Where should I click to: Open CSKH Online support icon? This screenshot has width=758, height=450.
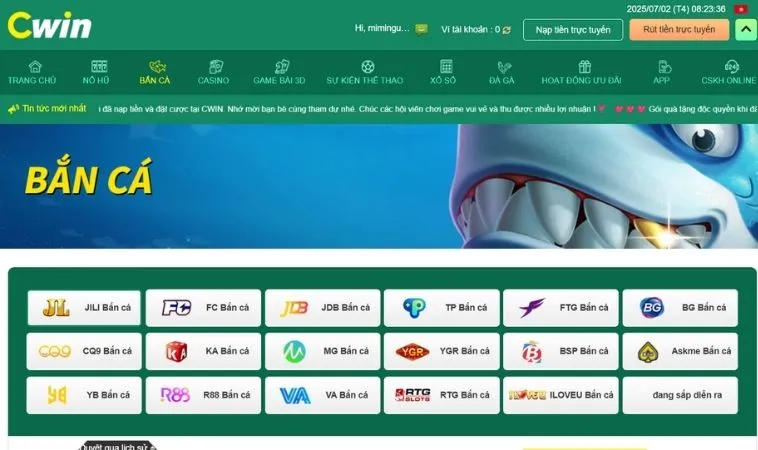pos(731,66)
